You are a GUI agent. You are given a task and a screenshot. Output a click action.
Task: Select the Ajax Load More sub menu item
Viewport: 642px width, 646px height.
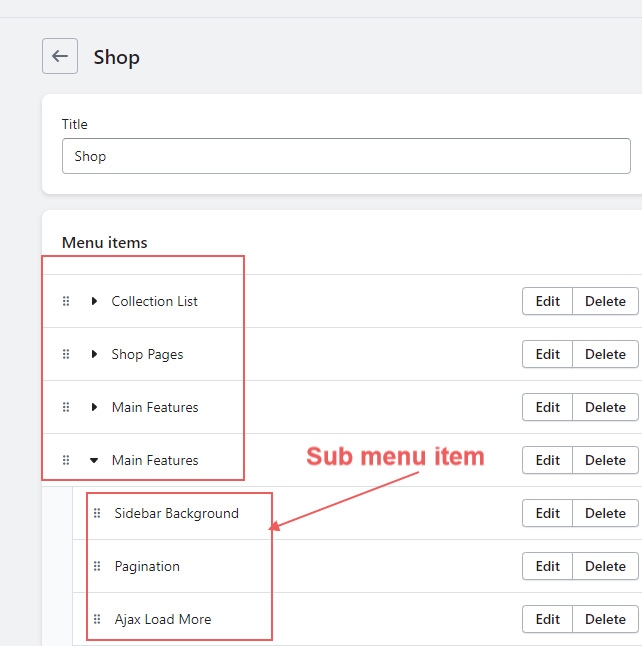tap(163, 619)
